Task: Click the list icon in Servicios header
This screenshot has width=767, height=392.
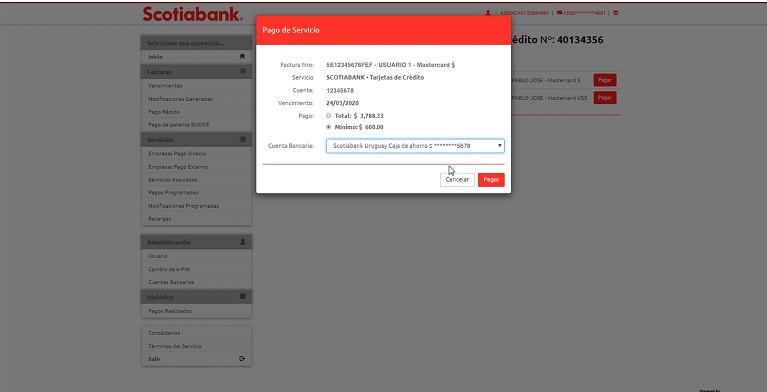Action: 243,139
